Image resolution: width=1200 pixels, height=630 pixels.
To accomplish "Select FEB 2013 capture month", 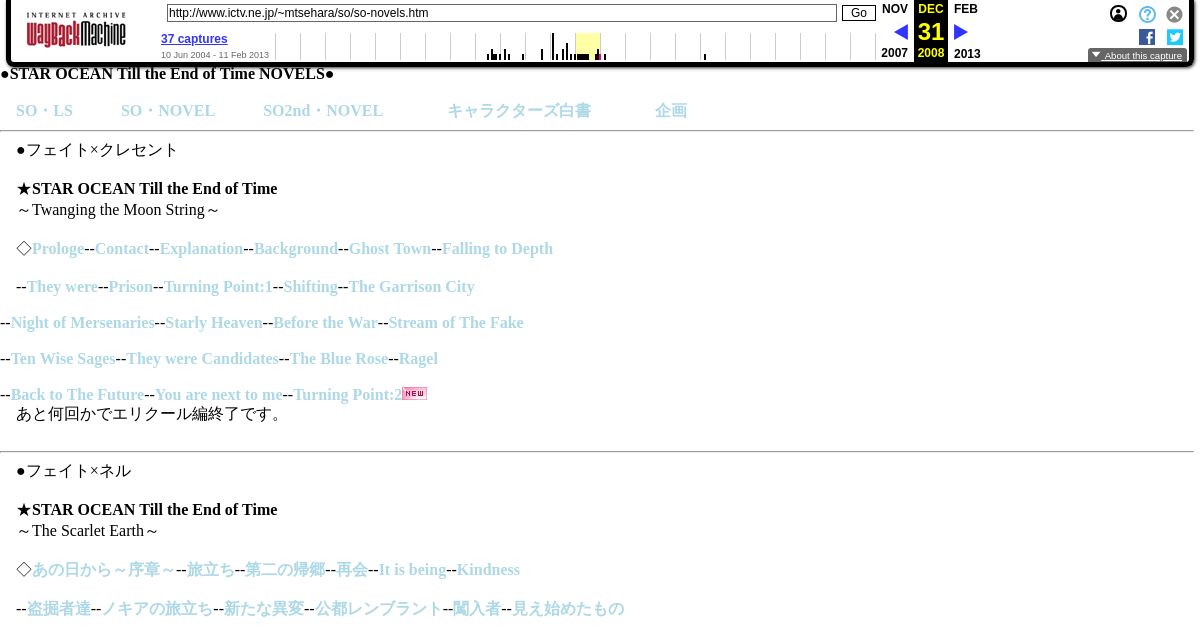I will 966,9.
